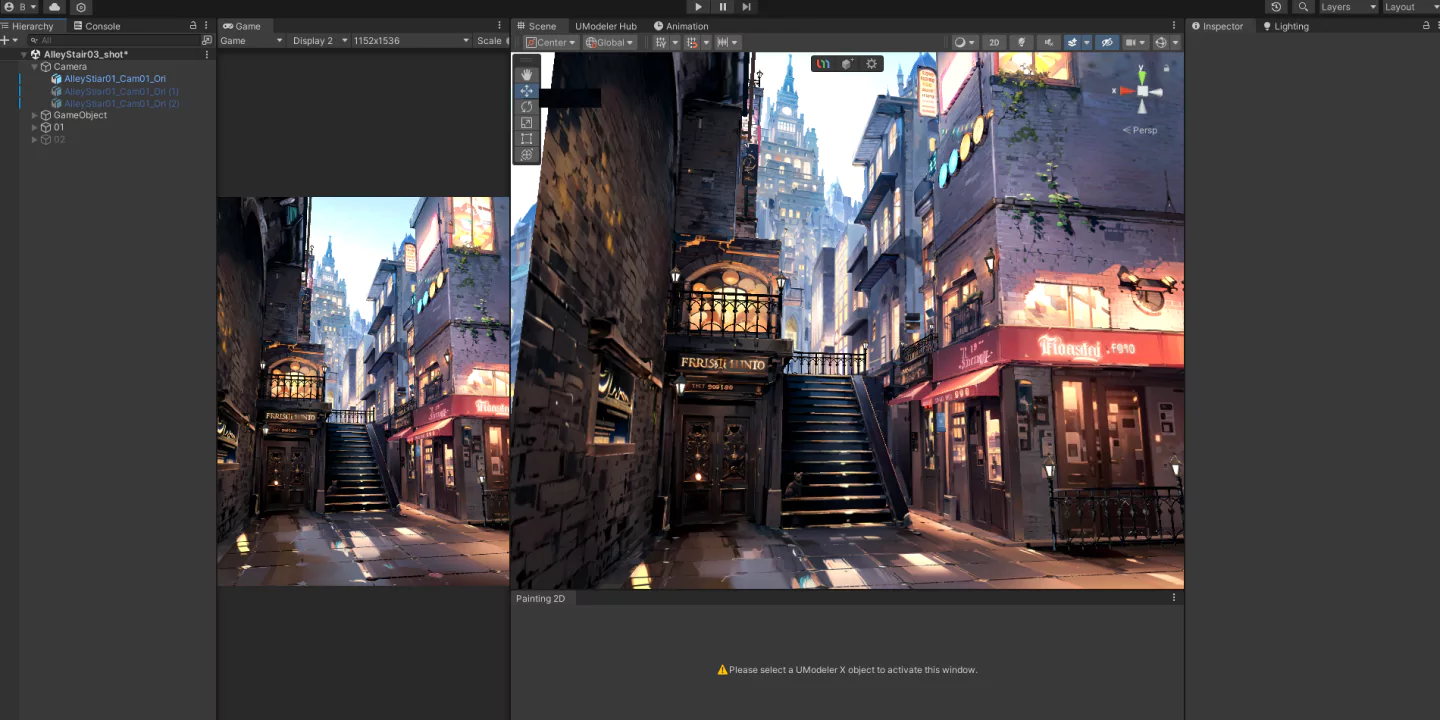Click the Step frame button
Image resolution: width=1440 pixels, height=720 pixels.
coord(746,7)
